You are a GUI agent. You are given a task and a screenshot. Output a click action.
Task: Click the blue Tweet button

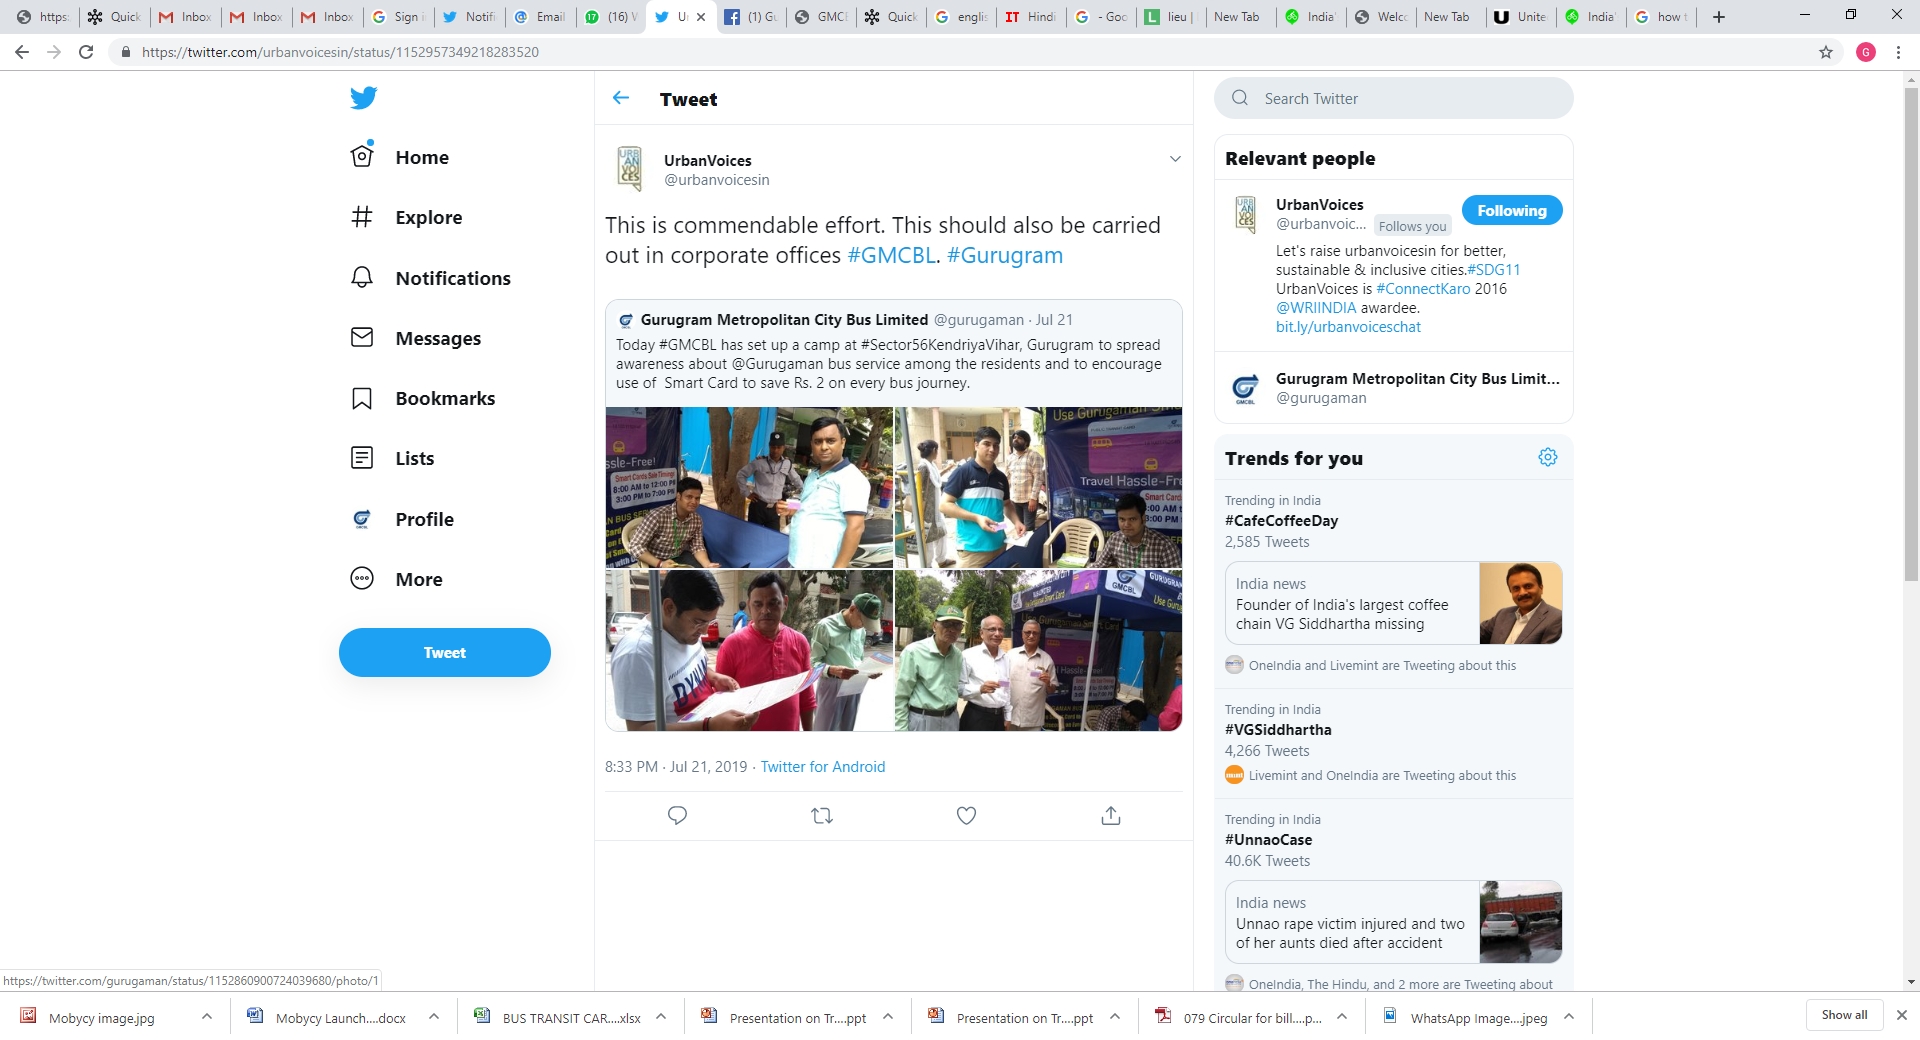[444, 652]
